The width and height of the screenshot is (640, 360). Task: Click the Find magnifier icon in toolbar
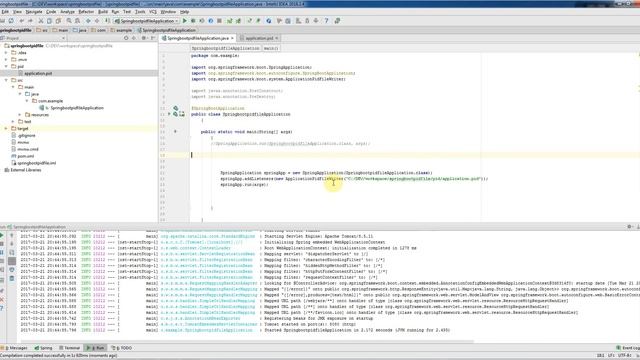pyautogui.click(x=69, y=20)
